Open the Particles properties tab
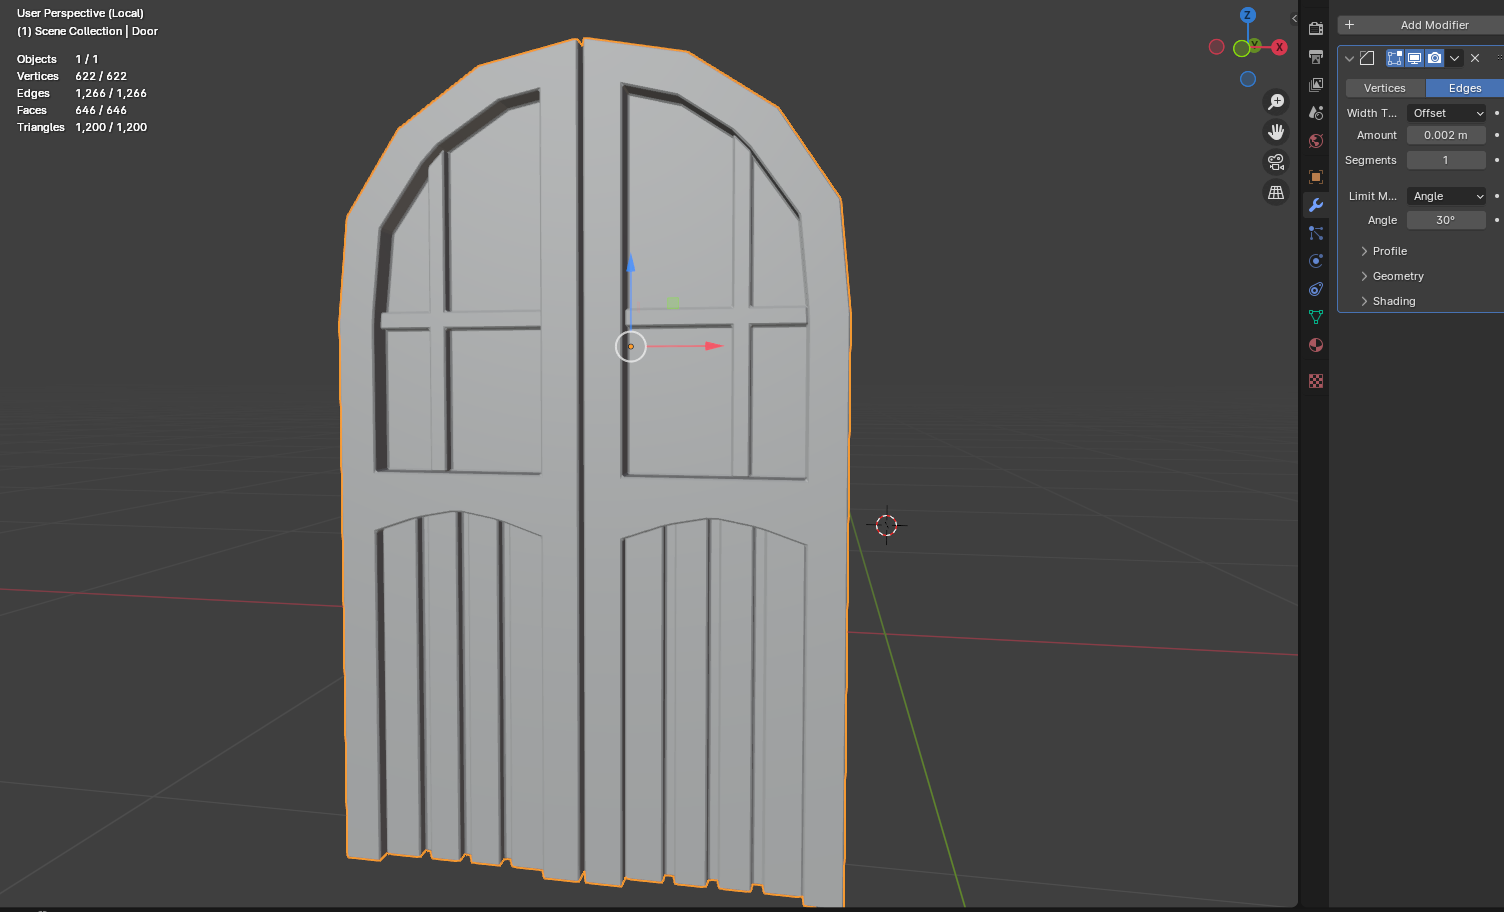The height and width of the screenshot is (912, 1504). tap(1316, 233)
